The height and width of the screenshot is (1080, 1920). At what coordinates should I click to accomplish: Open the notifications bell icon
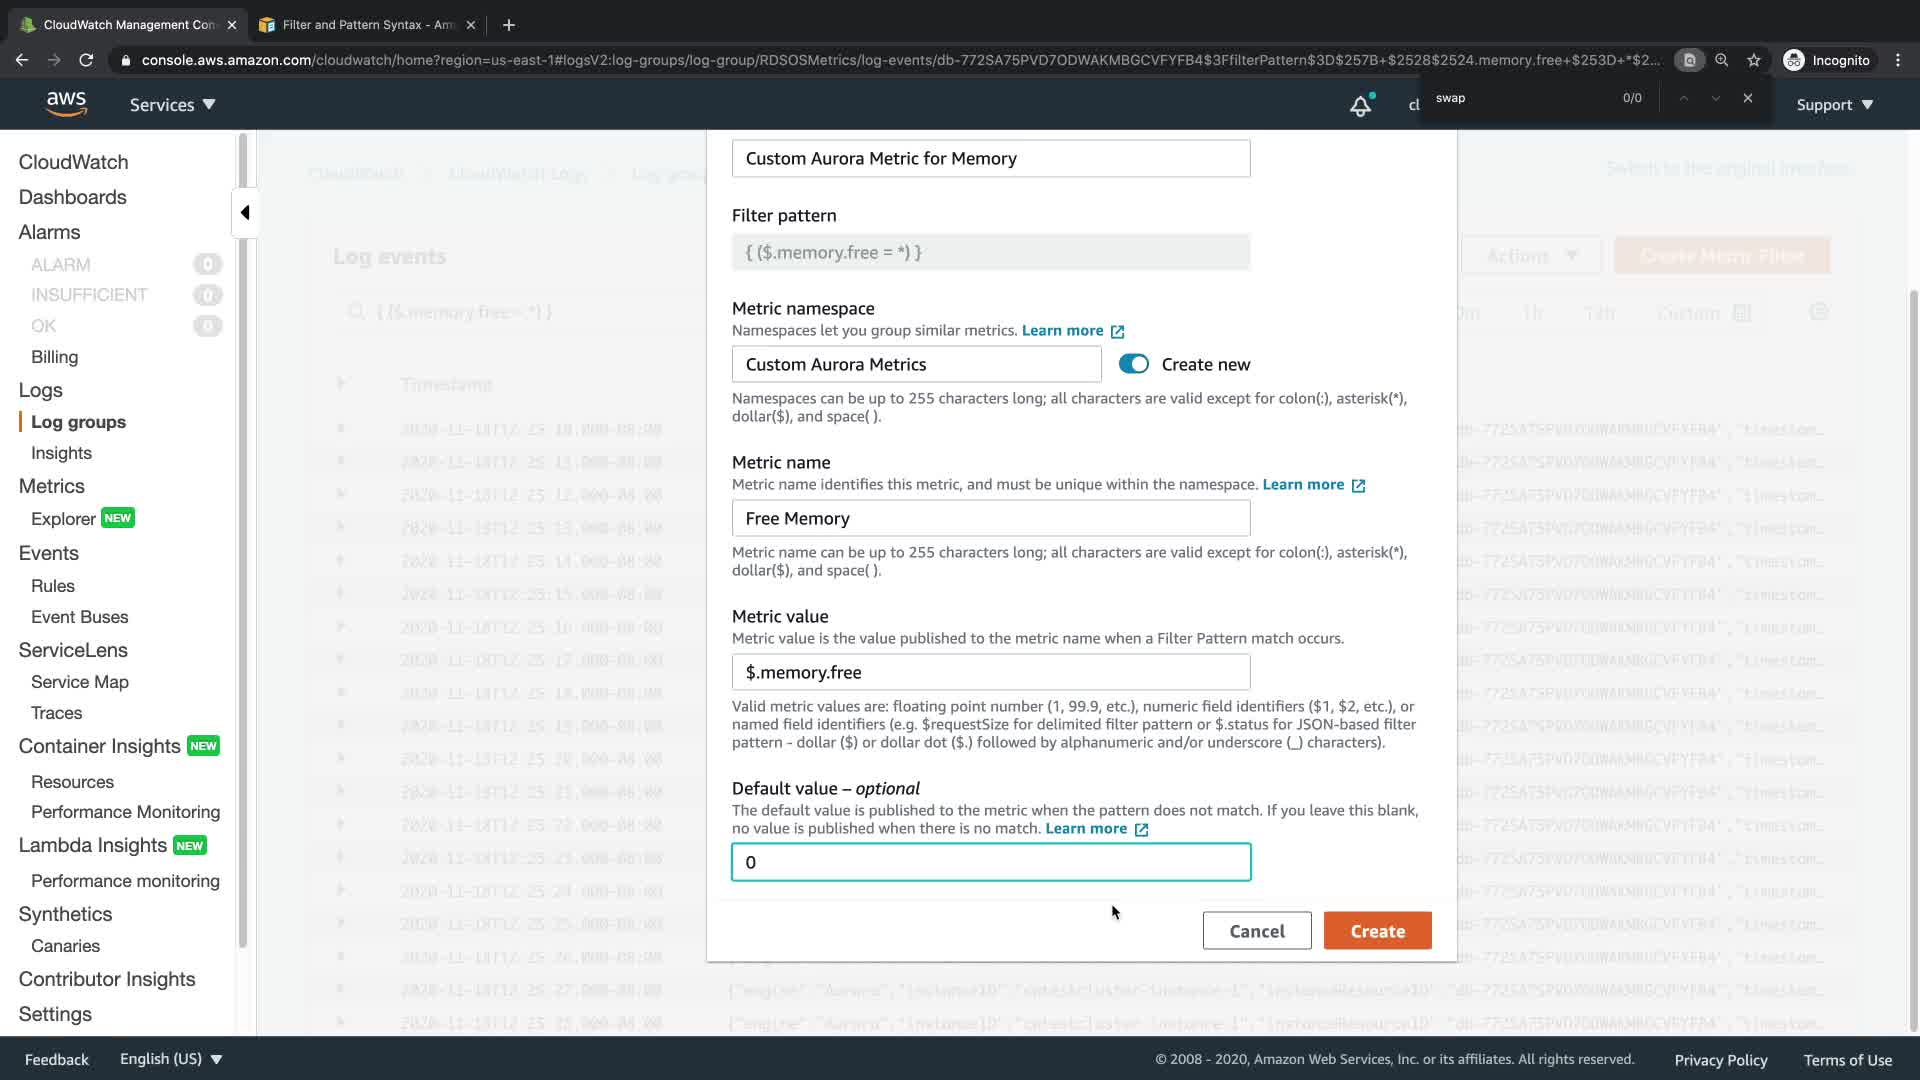pyautogui.click(x=1360, y=105)
